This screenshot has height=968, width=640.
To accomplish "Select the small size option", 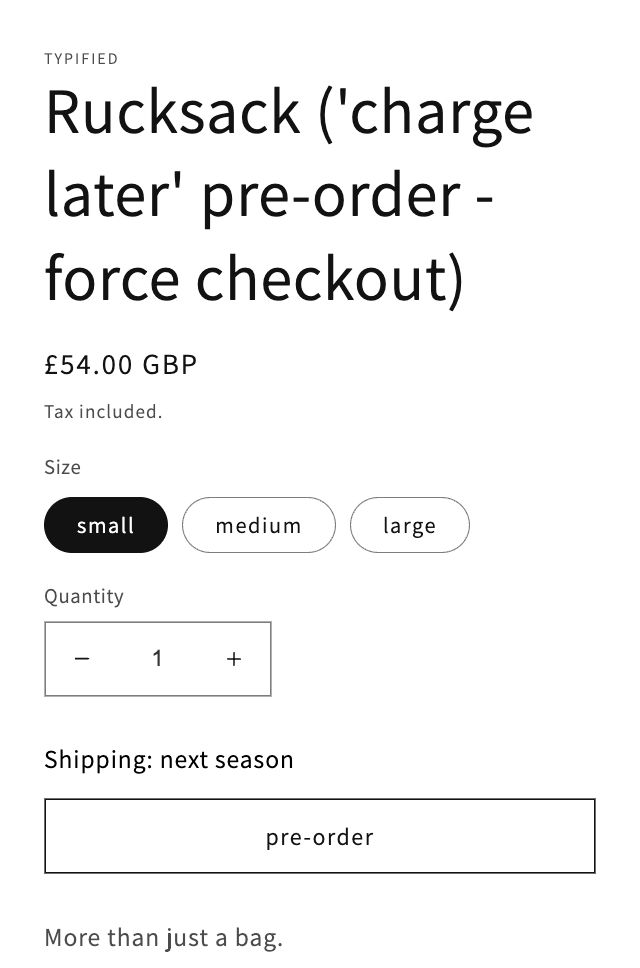I will tap(105, 525).
